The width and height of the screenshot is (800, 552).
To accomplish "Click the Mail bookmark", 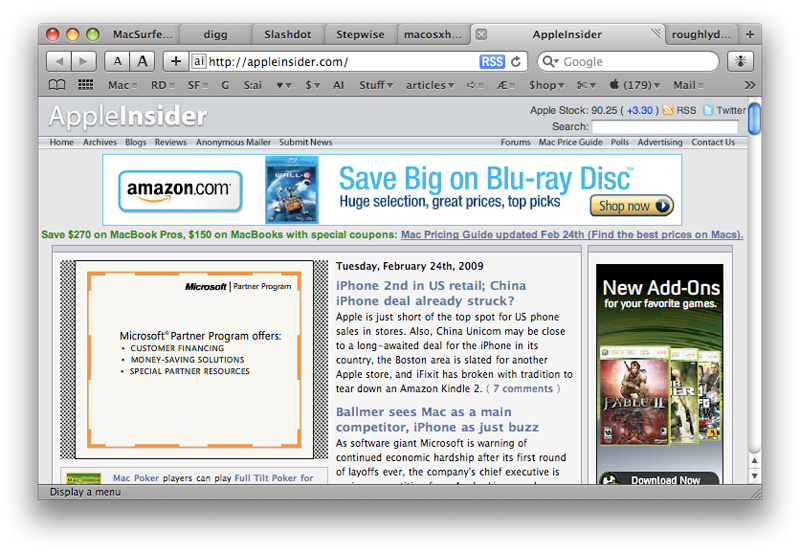I will tap(688, 85).
